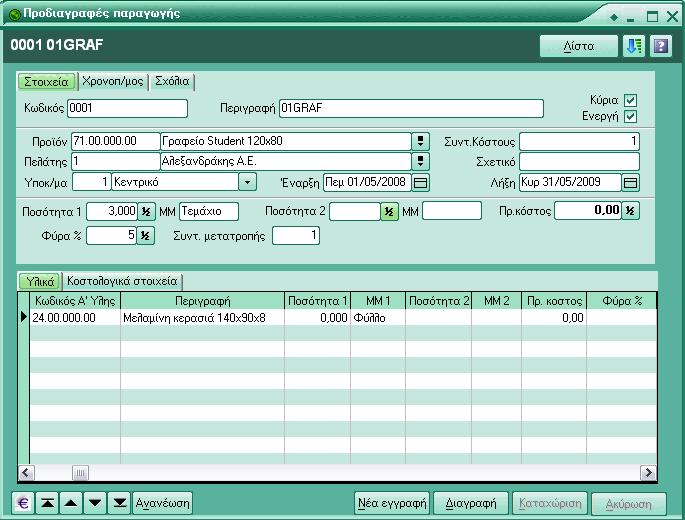Click the grid Περιγραφή column header
This screenshot has height=520, width=685.
[203, 301]
